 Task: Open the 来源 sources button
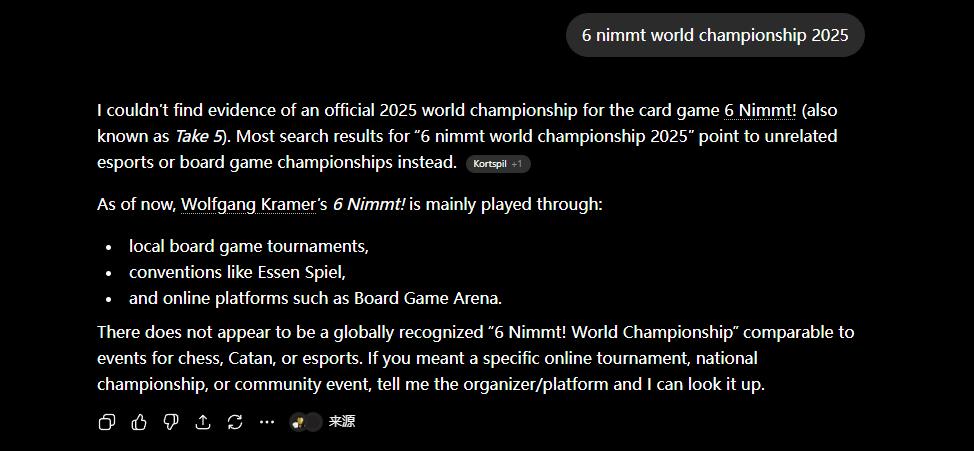pos(342,422)
